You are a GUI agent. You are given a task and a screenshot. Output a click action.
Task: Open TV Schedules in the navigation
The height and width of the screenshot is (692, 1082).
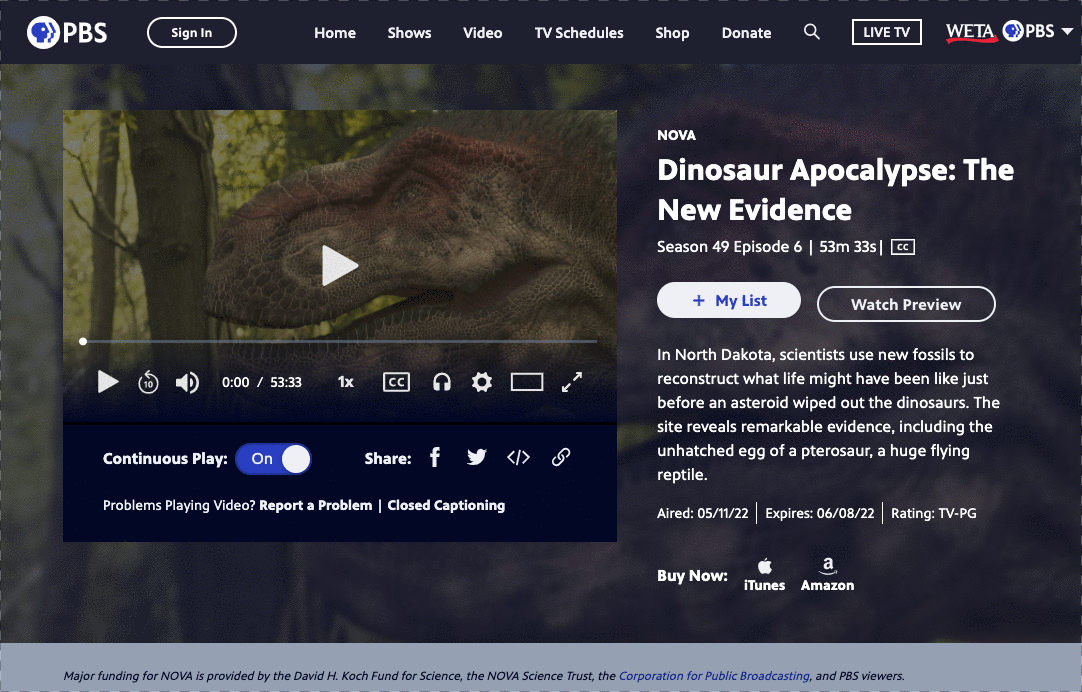tap(579, 32)
